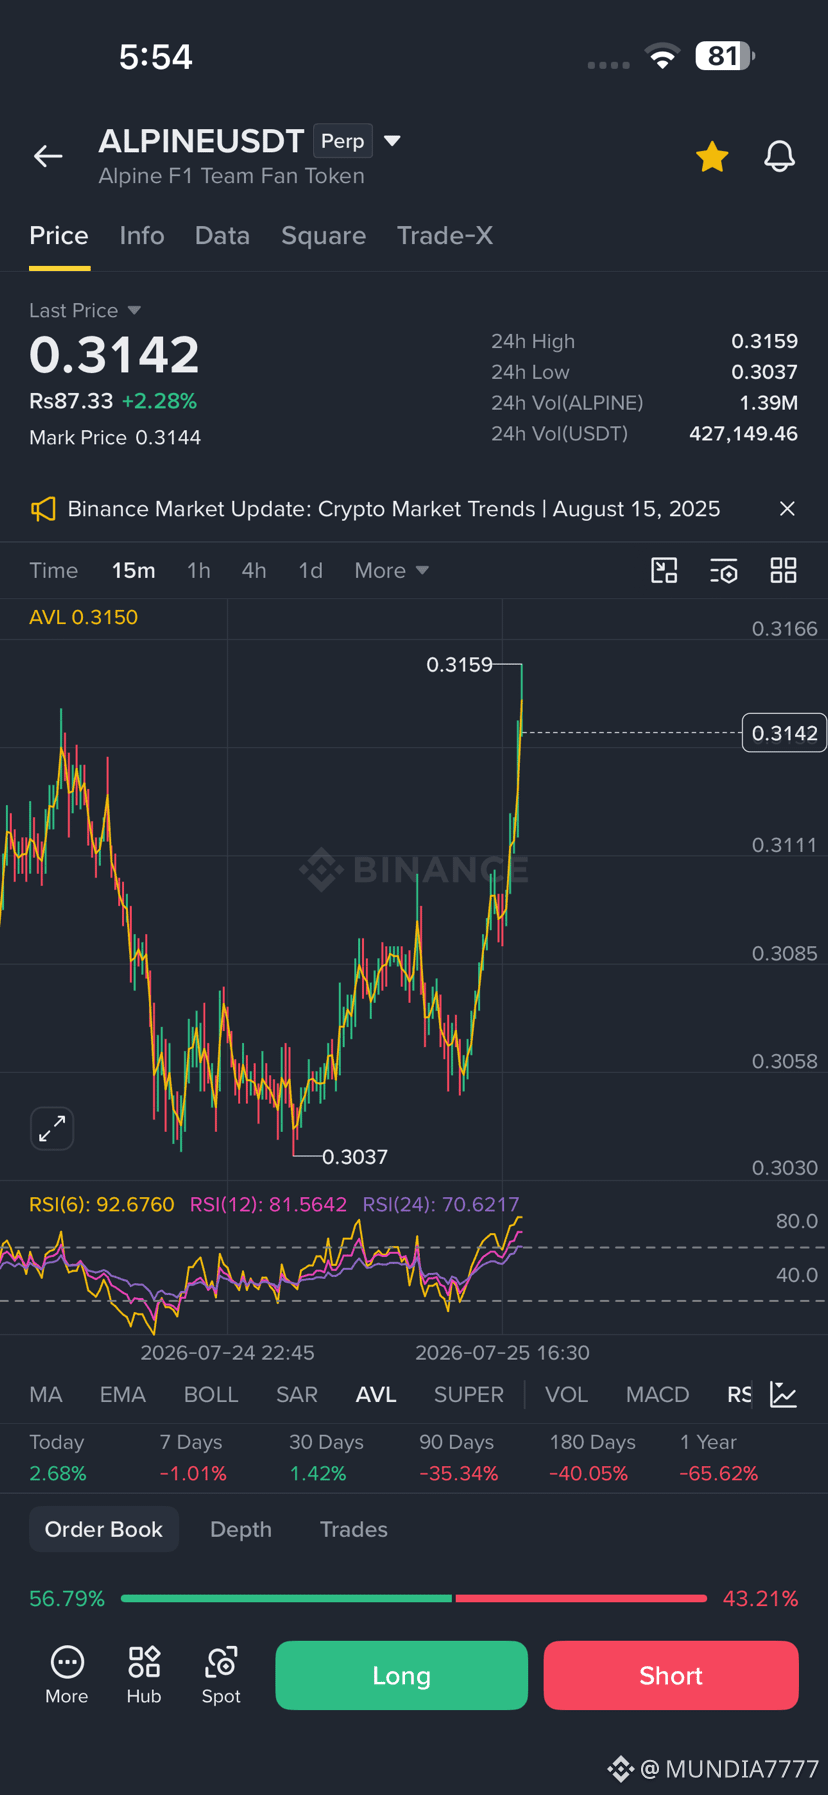This screenshot has height=1795, width=828.
Task: Switch to the Trades tab
Action: pos(354,1530)
